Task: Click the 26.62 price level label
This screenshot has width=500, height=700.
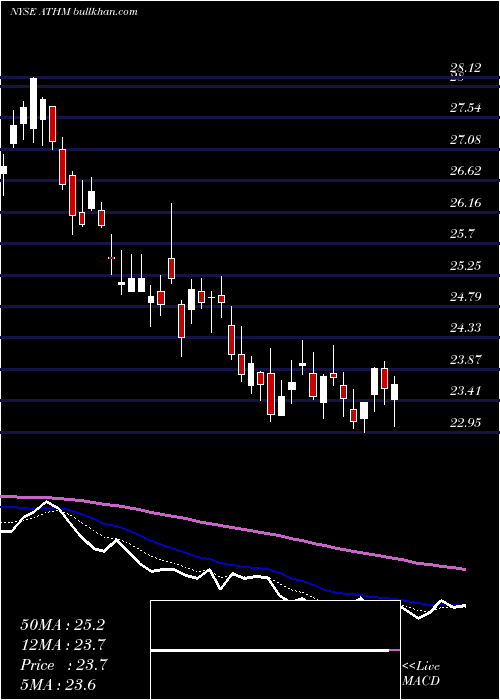Action: pos(466,171)
